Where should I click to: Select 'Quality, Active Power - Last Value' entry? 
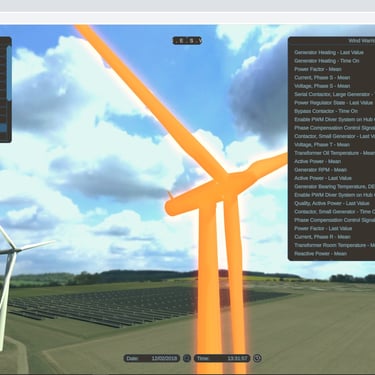click(x=332, y=203)
